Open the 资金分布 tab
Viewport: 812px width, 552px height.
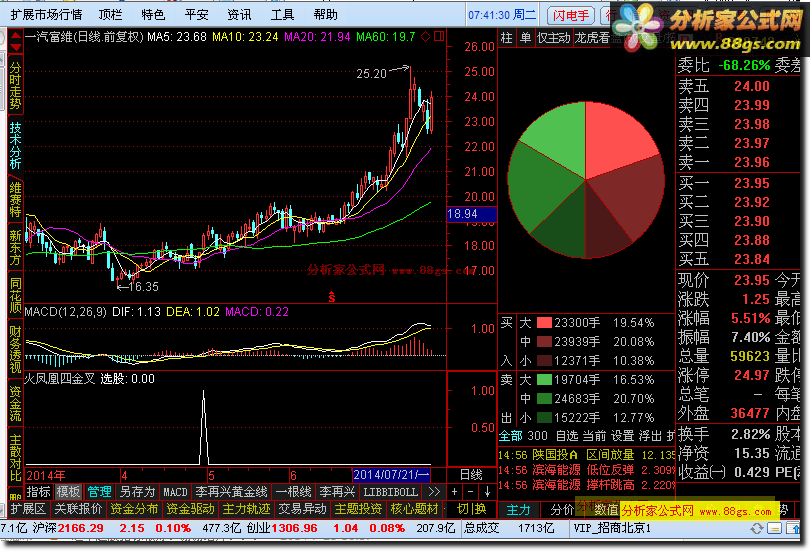coord(134,509)
